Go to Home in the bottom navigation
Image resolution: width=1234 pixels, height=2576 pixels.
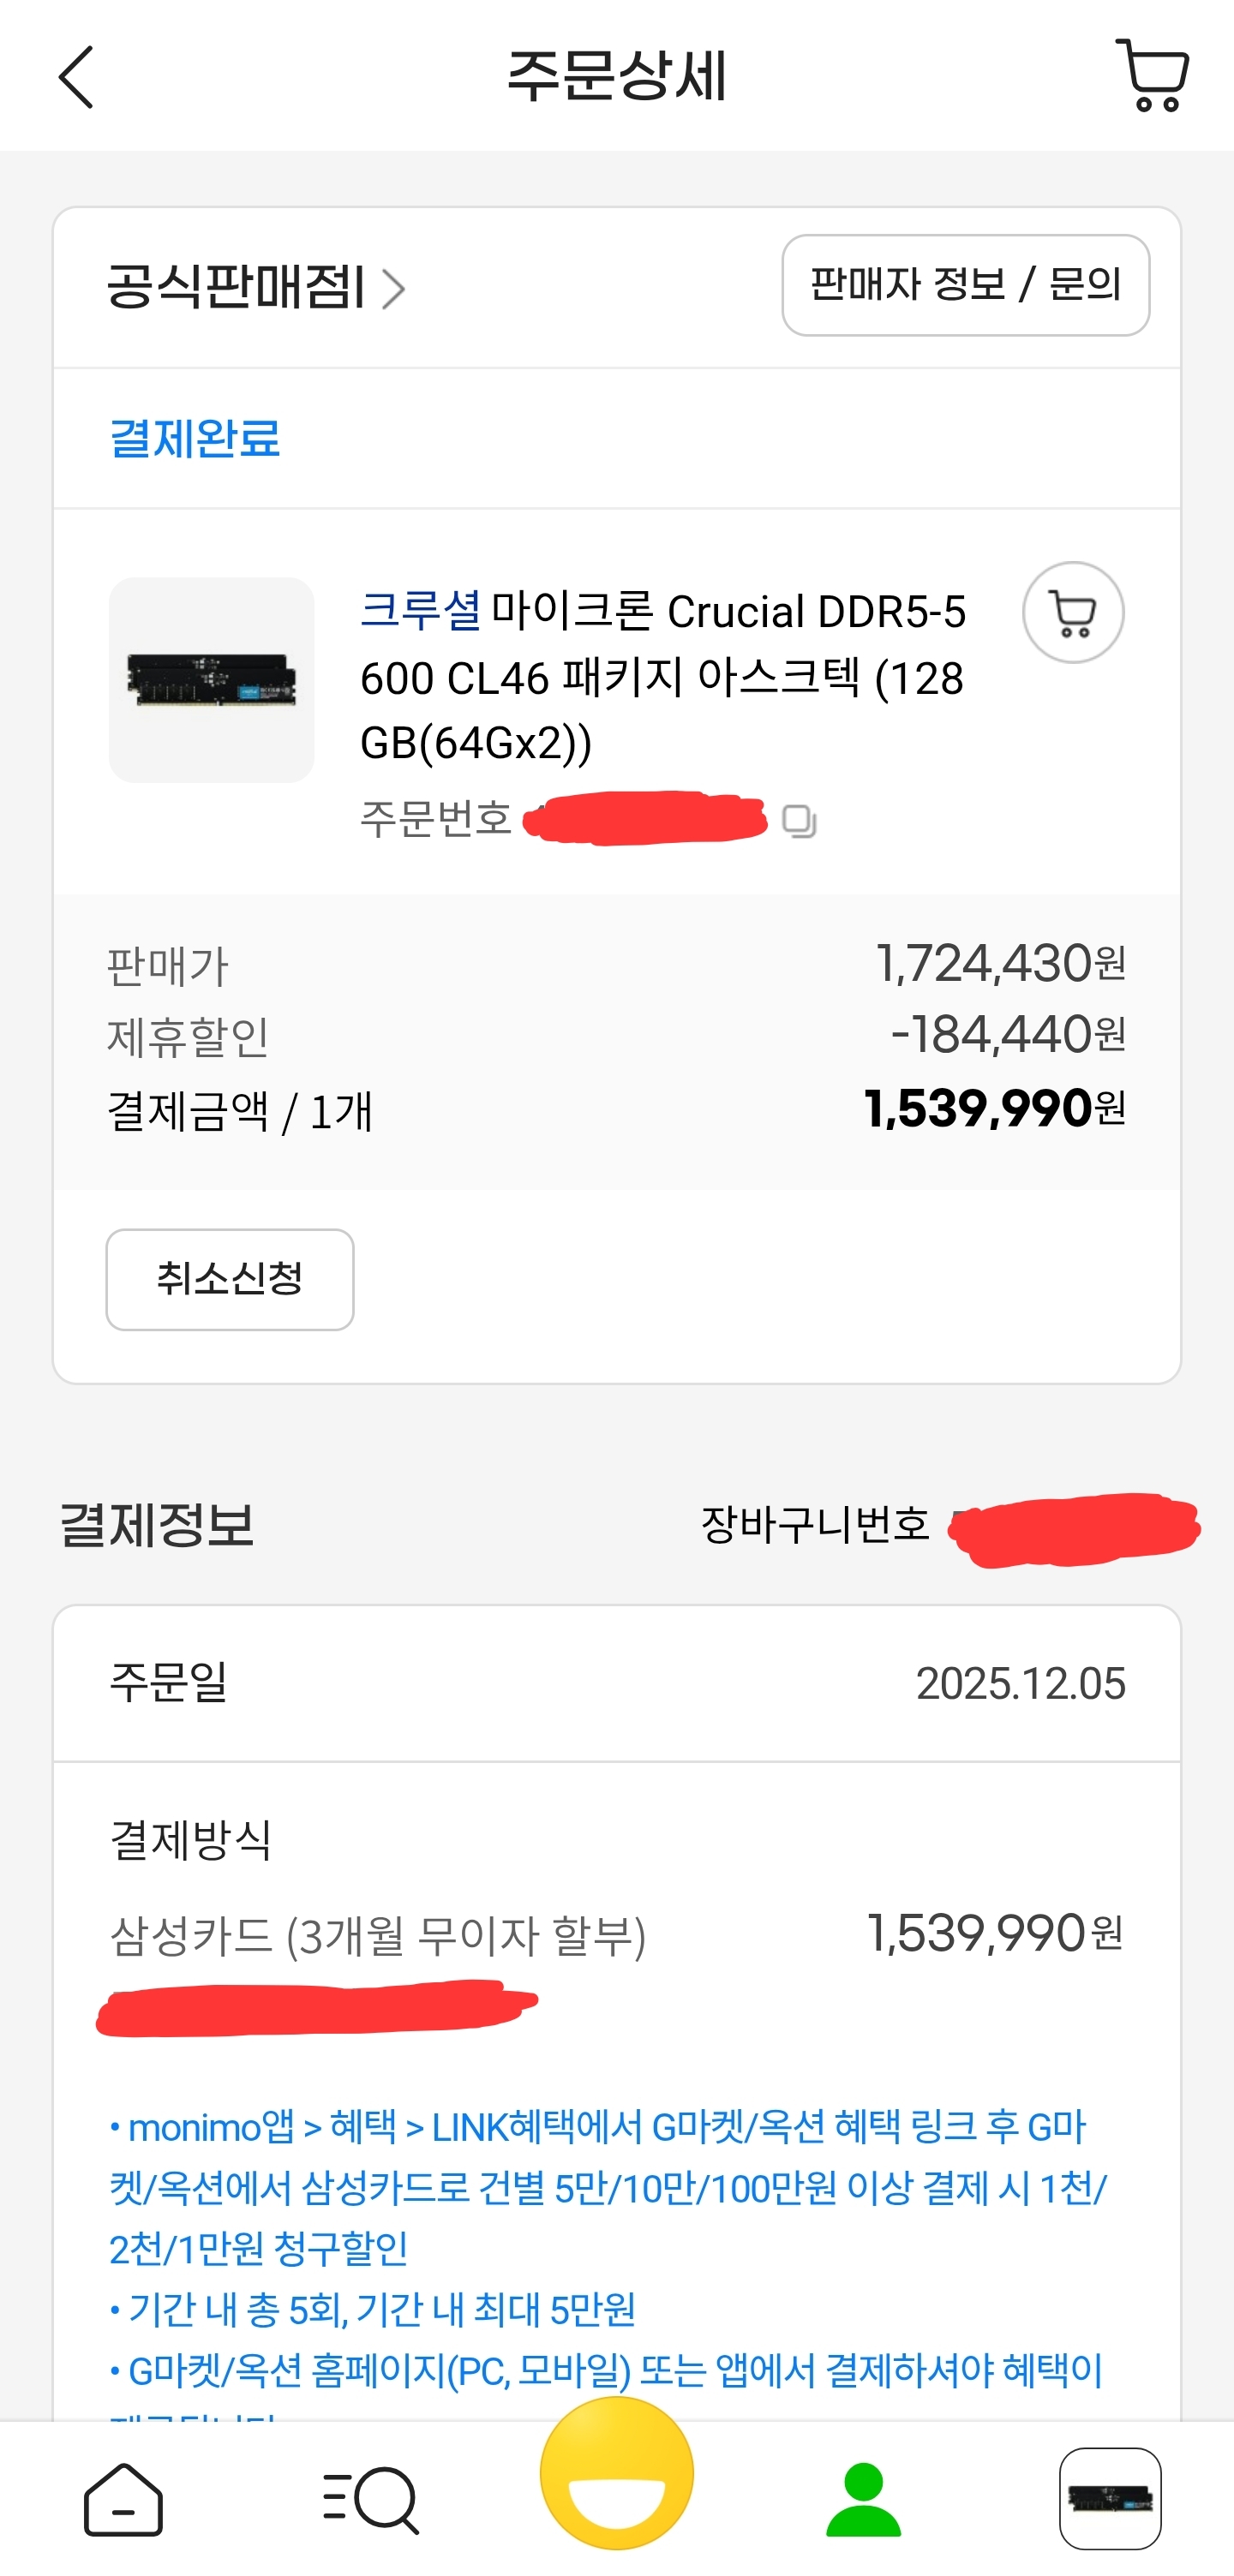click(123, 2500)
